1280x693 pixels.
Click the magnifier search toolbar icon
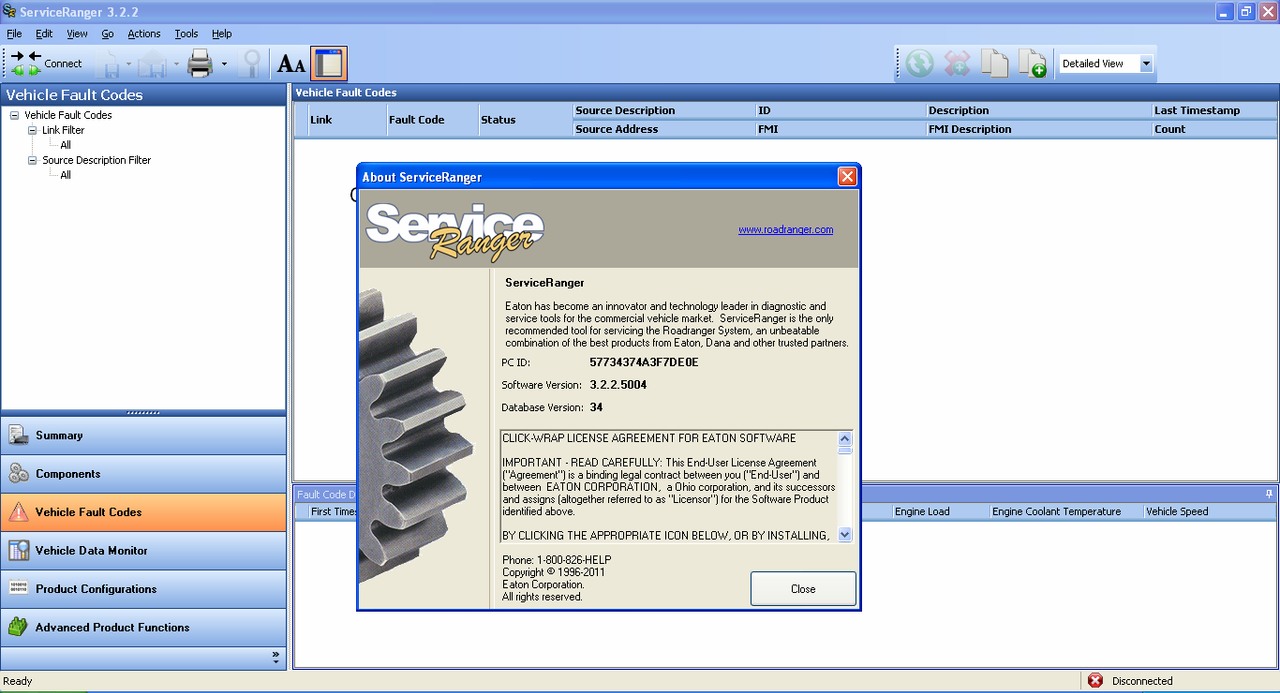tap(253, 64)
